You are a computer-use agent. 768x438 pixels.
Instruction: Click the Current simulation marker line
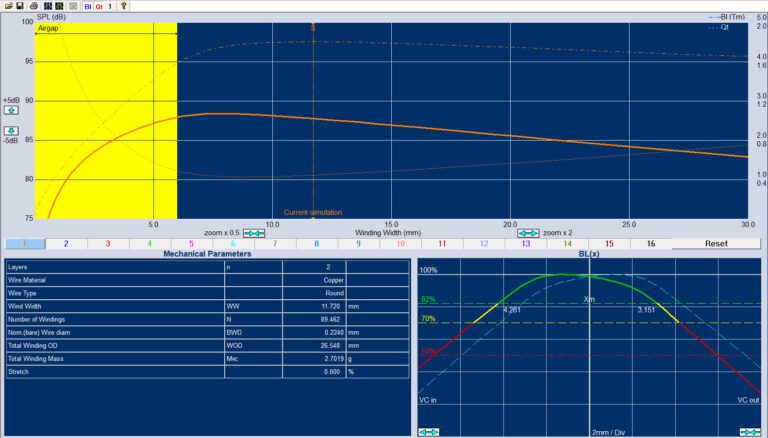pyautogui.click(x=314, y=120)
